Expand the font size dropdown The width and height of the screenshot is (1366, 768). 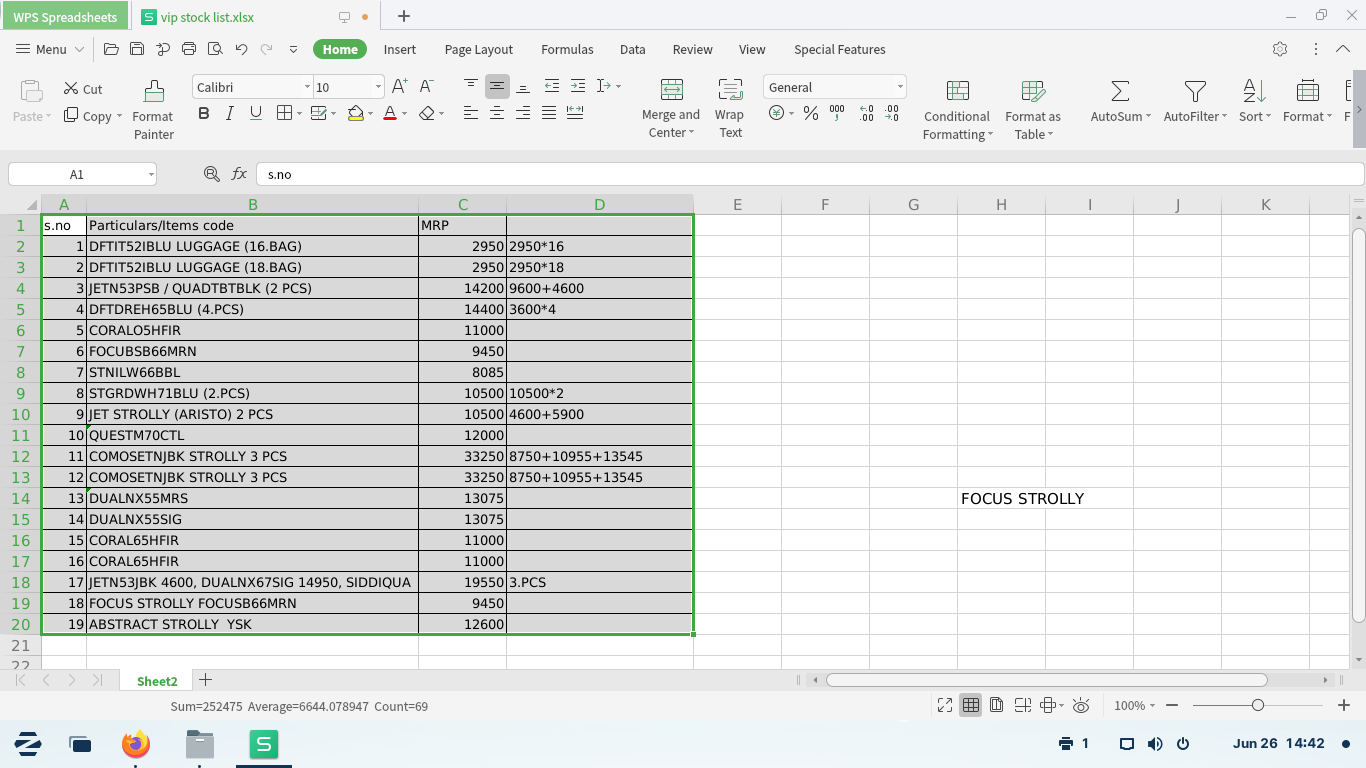(378, 88)
